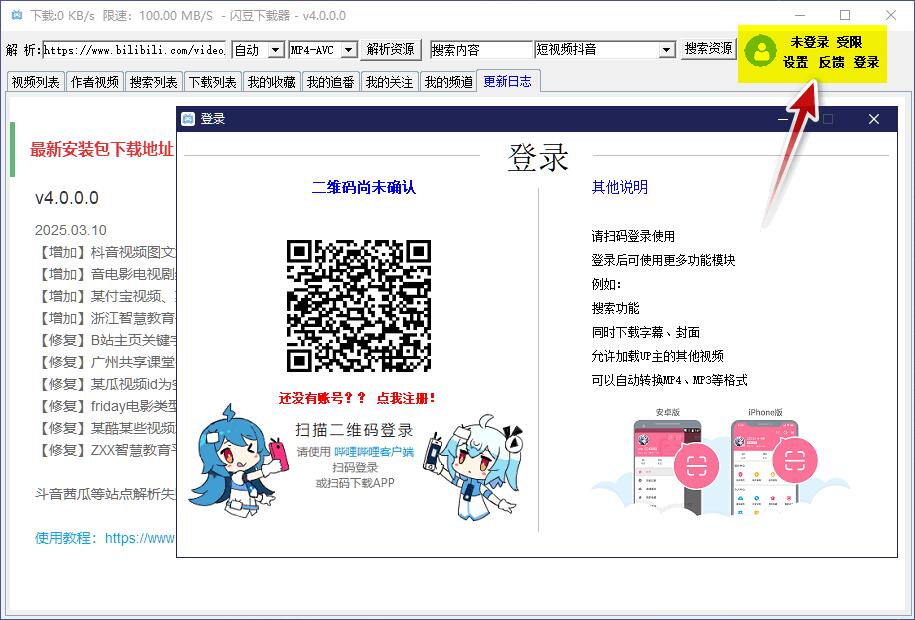
Task: Minimize the main downloader window
Action: 799,15
